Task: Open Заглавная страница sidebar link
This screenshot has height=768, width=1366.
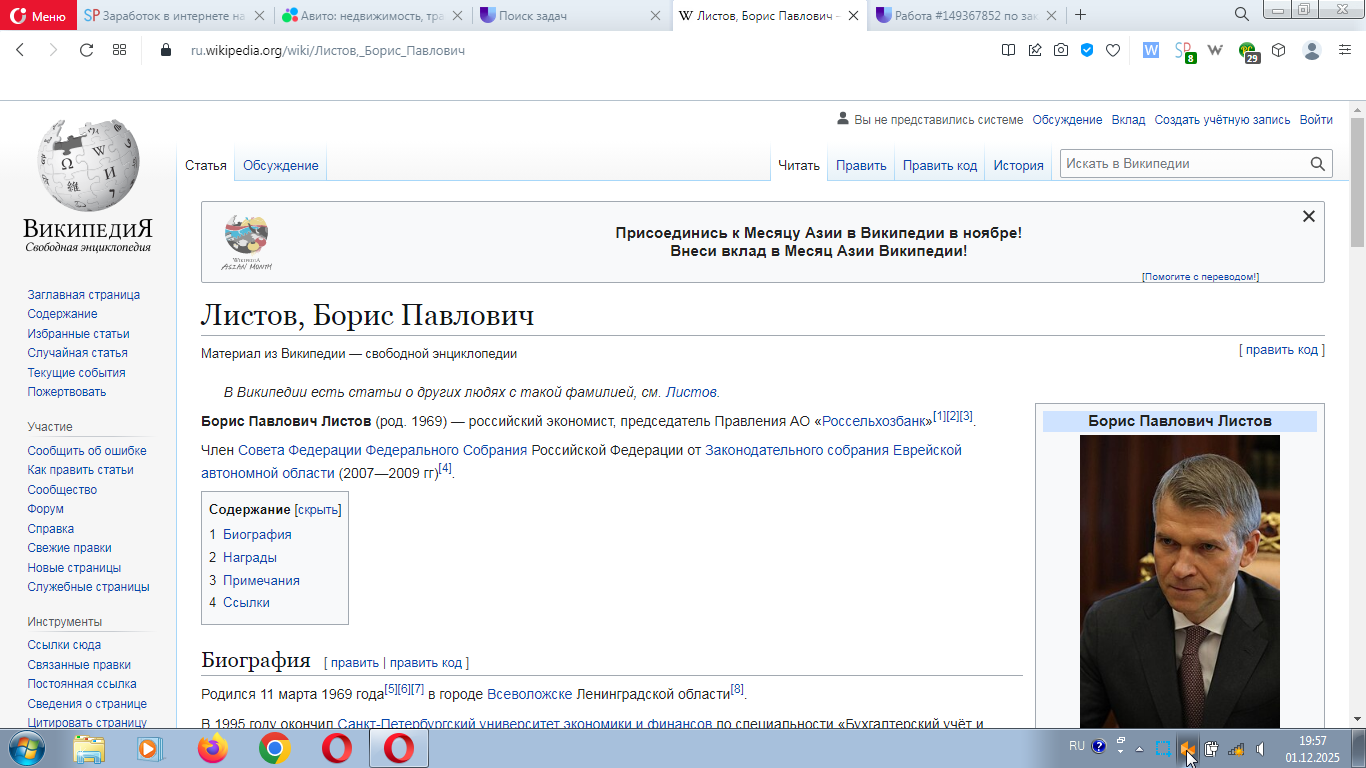Action: coord(84,295)
